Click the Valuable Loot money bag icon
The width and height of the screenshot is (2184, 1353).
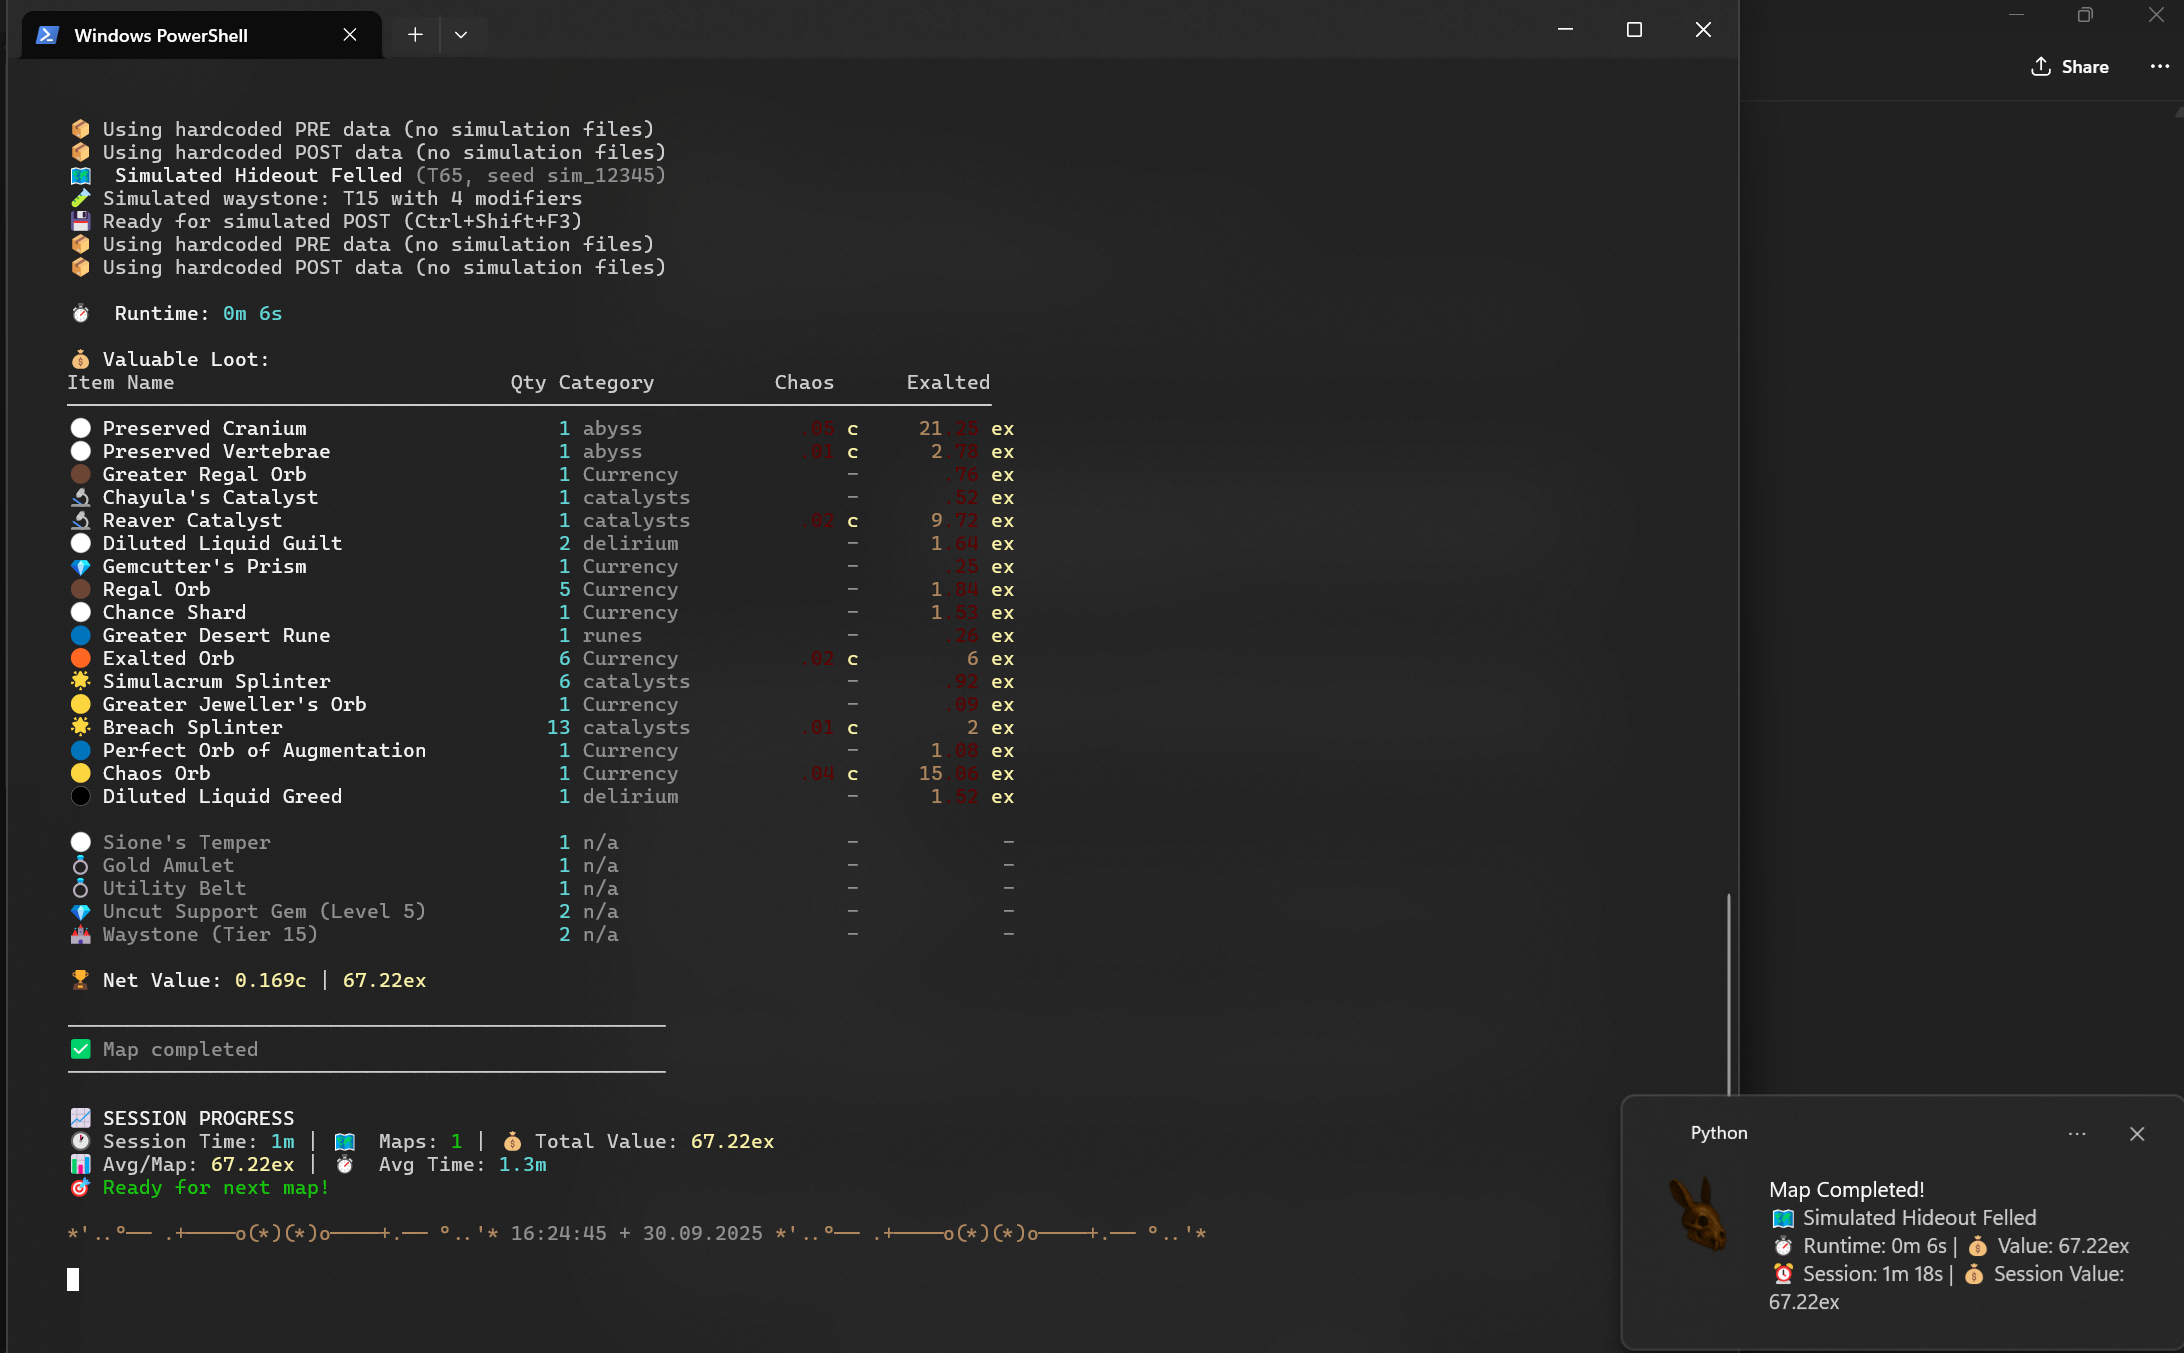tap(81, 359)
